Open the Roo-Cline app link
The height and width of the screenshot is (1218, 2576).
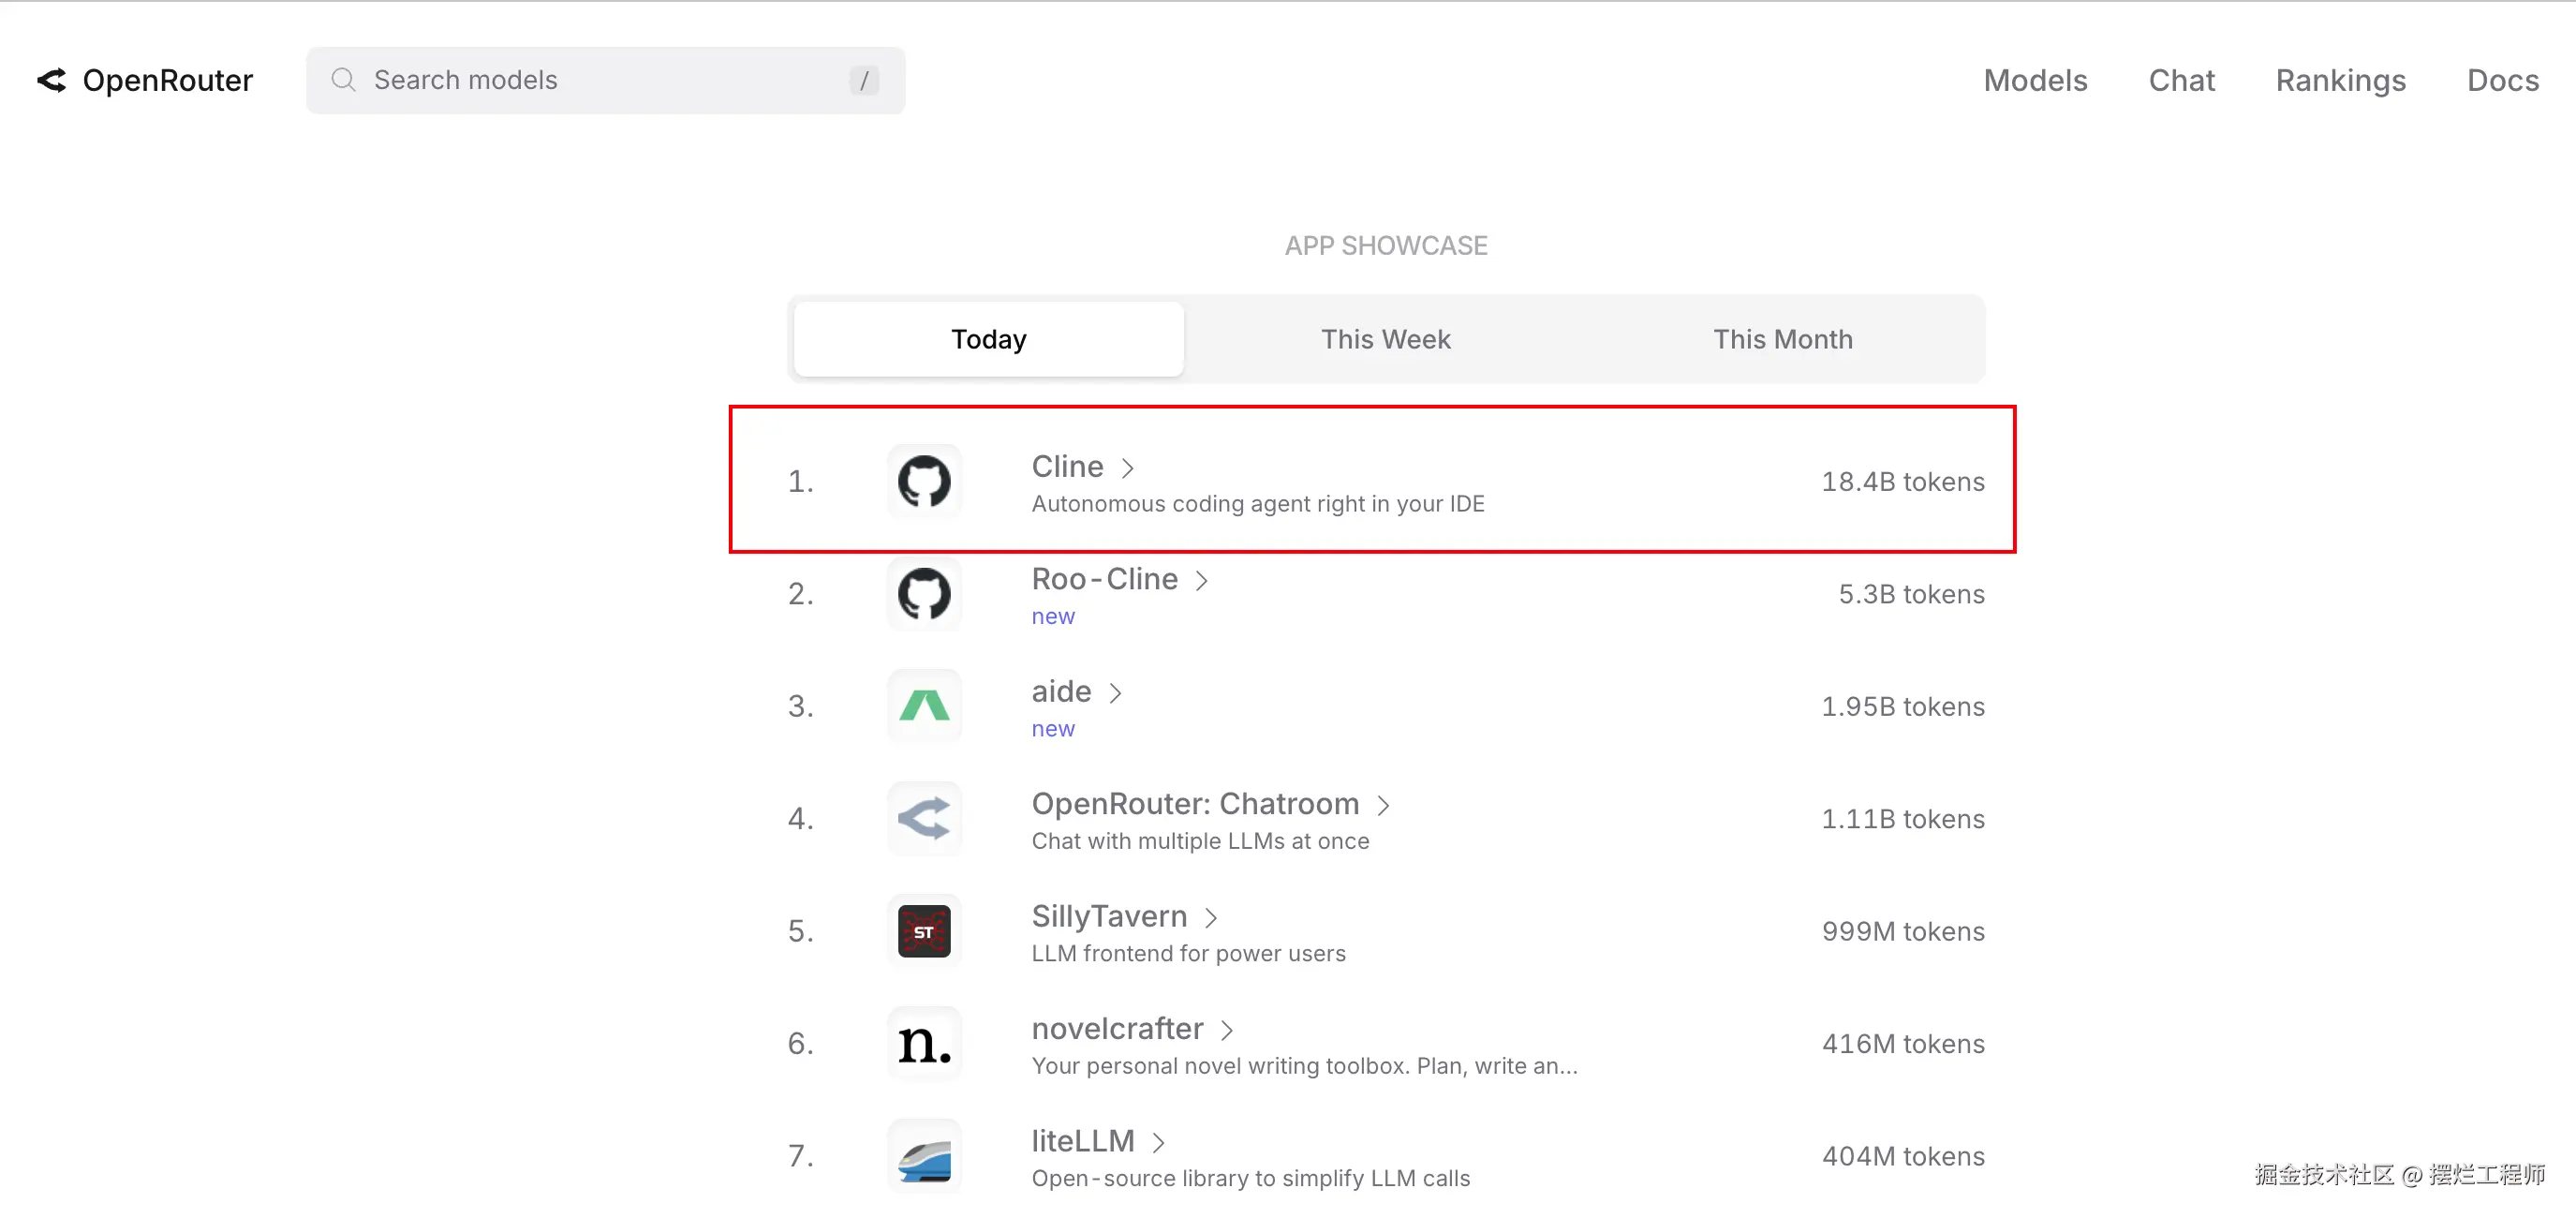(1104, 579)
